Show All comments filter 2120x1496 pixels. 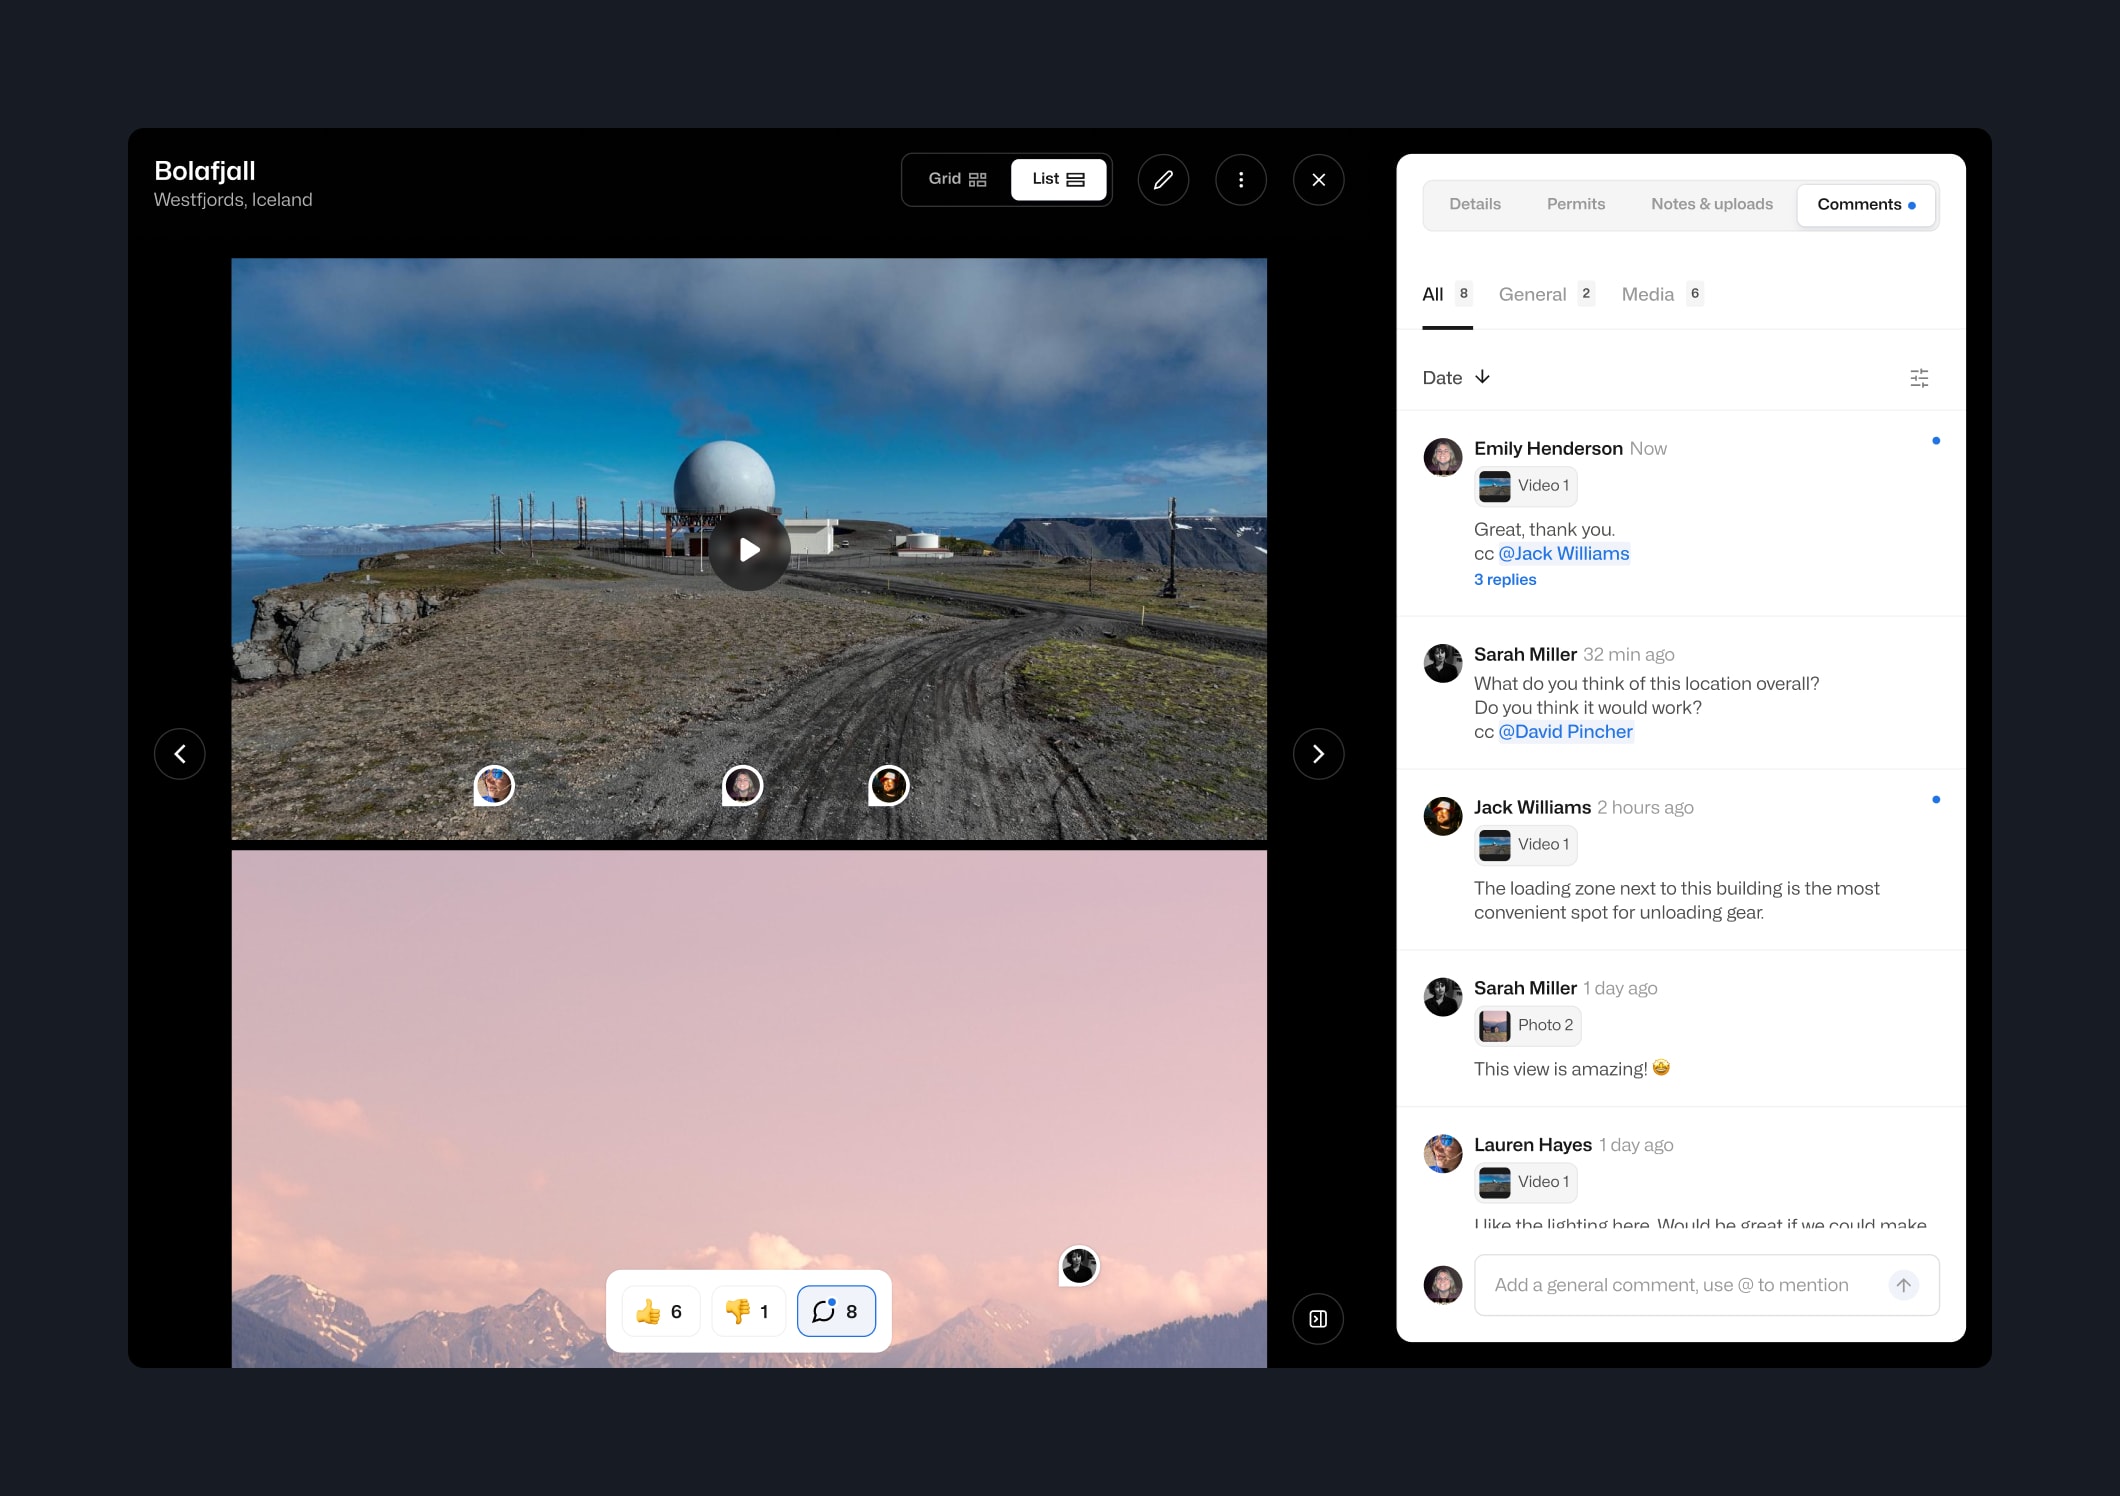(x=1447, y=294)
